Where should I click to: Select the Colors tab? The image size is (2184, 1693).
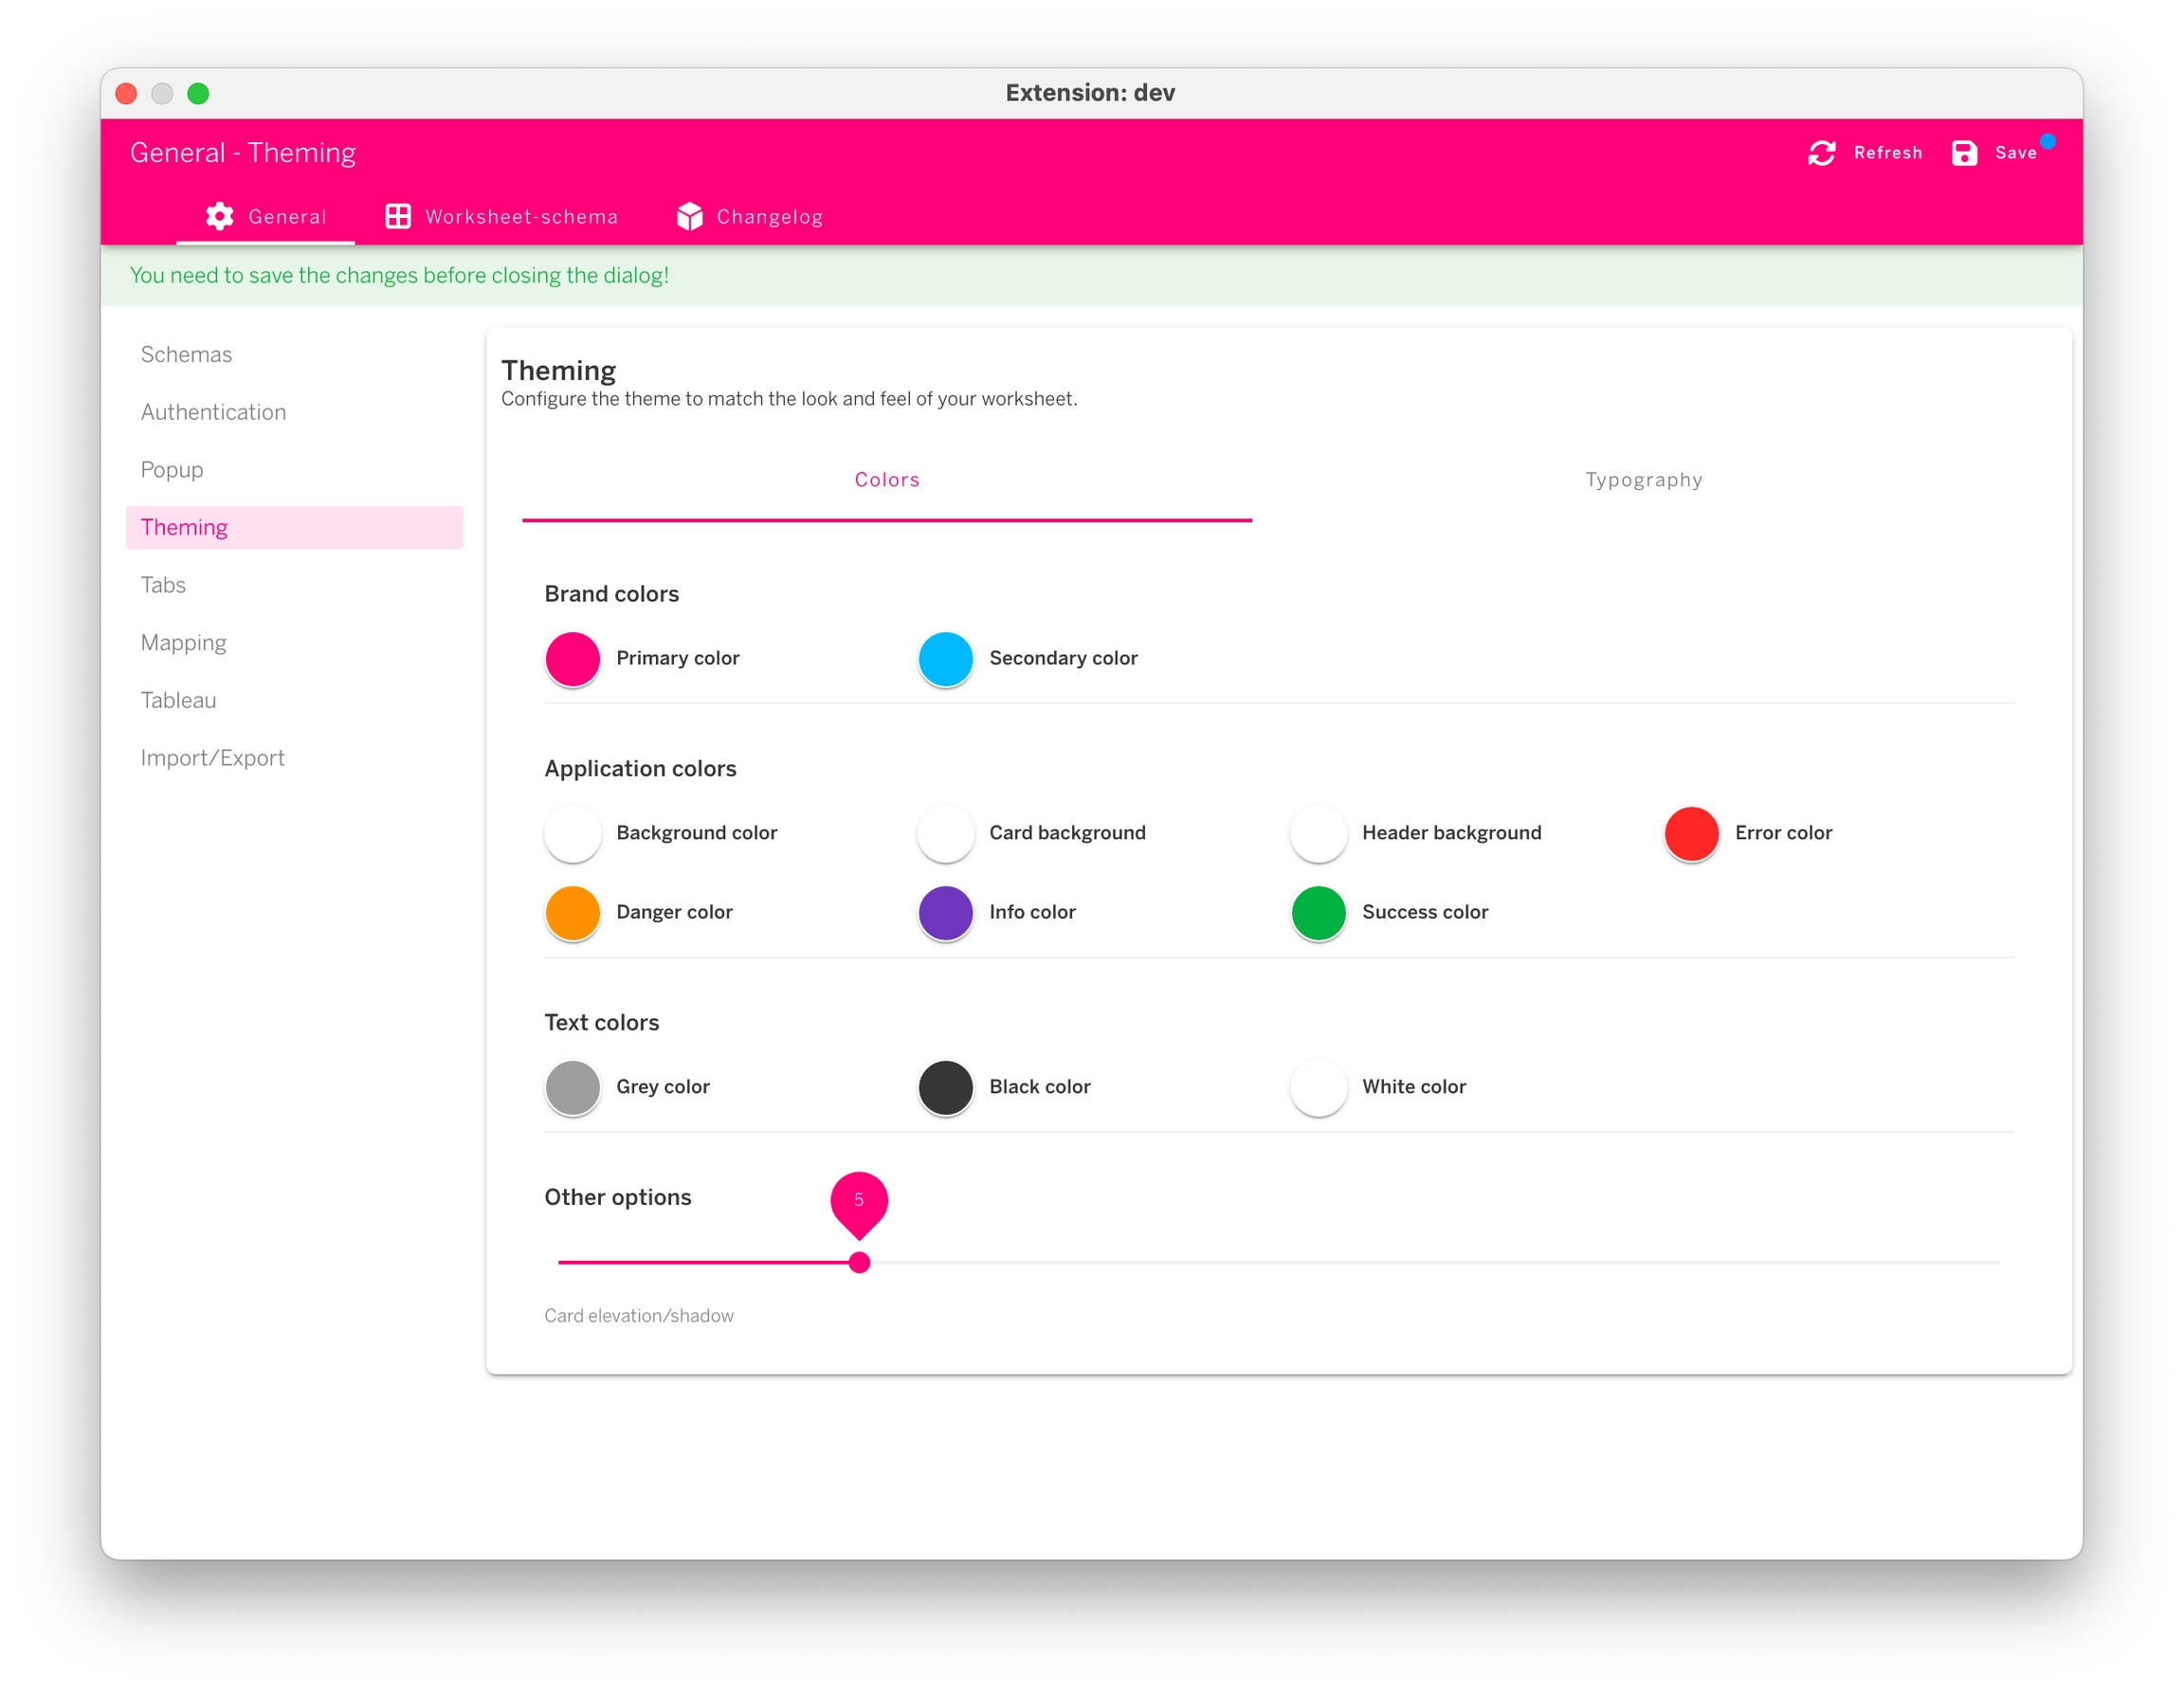click(x=887, y=480)
